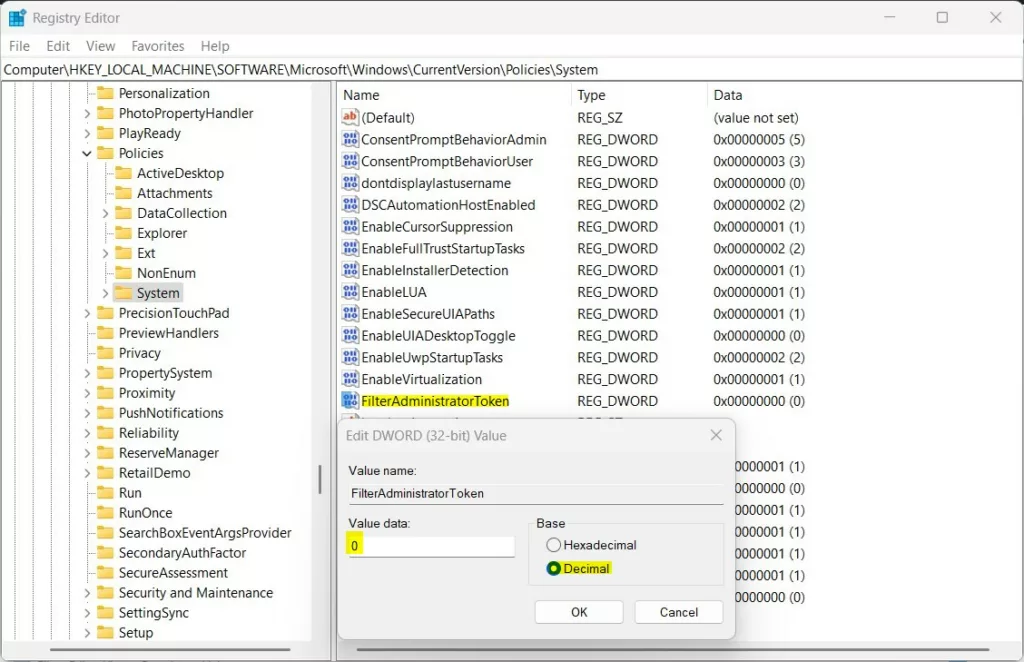Click the EnableInstallerDetection DWORD icon
The height and width of the screenshot is (662, 1024).
350,270
